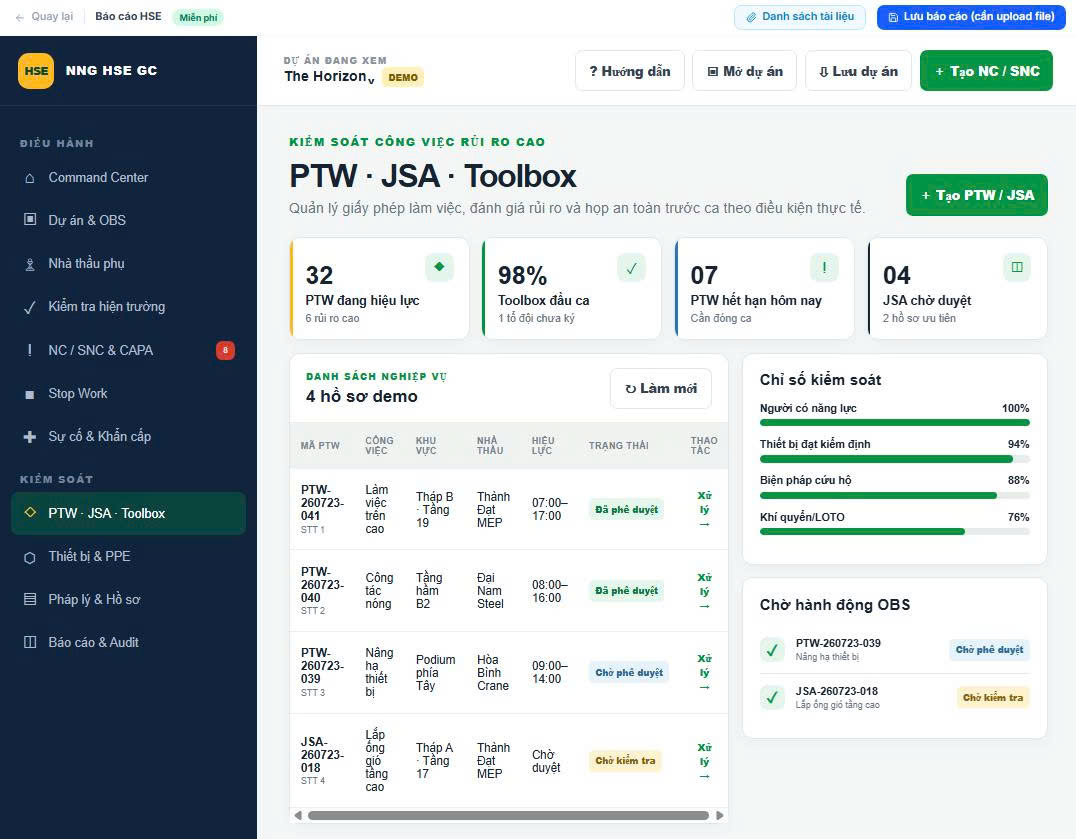The width and height of the screenshot is (1076, 839).
Task: Click the Dự án & OBS sidebar icon
Action: click(30, 220)
